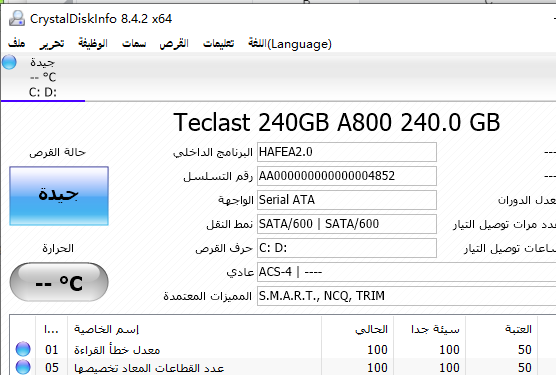Click the firmware field showing HAFEA2.0
The width and height of the screenshot is (556, 375).
[347, 152]
